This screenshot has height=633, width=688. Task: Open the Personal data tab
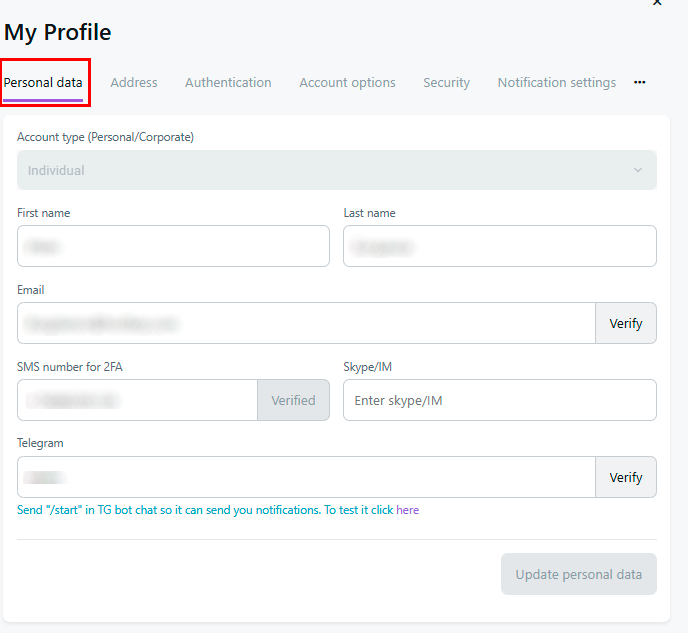(x=43, y=83)
